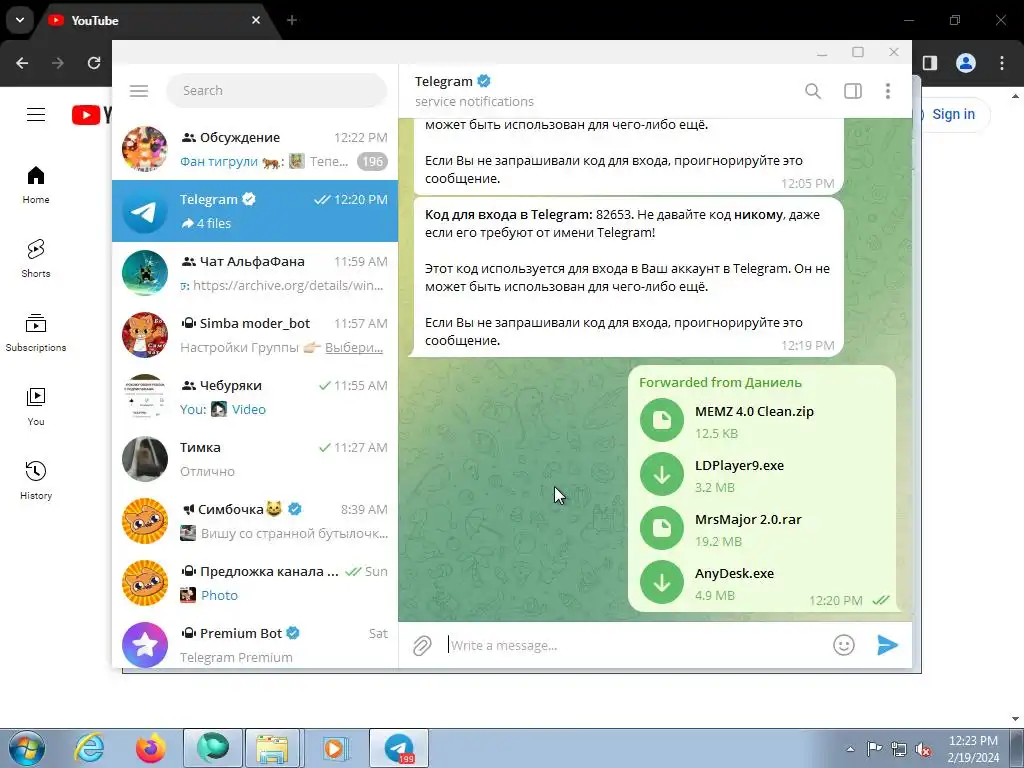This screenshot has width=1024, height=768.
Task: Open the YouTube guide menu icon
Action: [x=36, y=115]
